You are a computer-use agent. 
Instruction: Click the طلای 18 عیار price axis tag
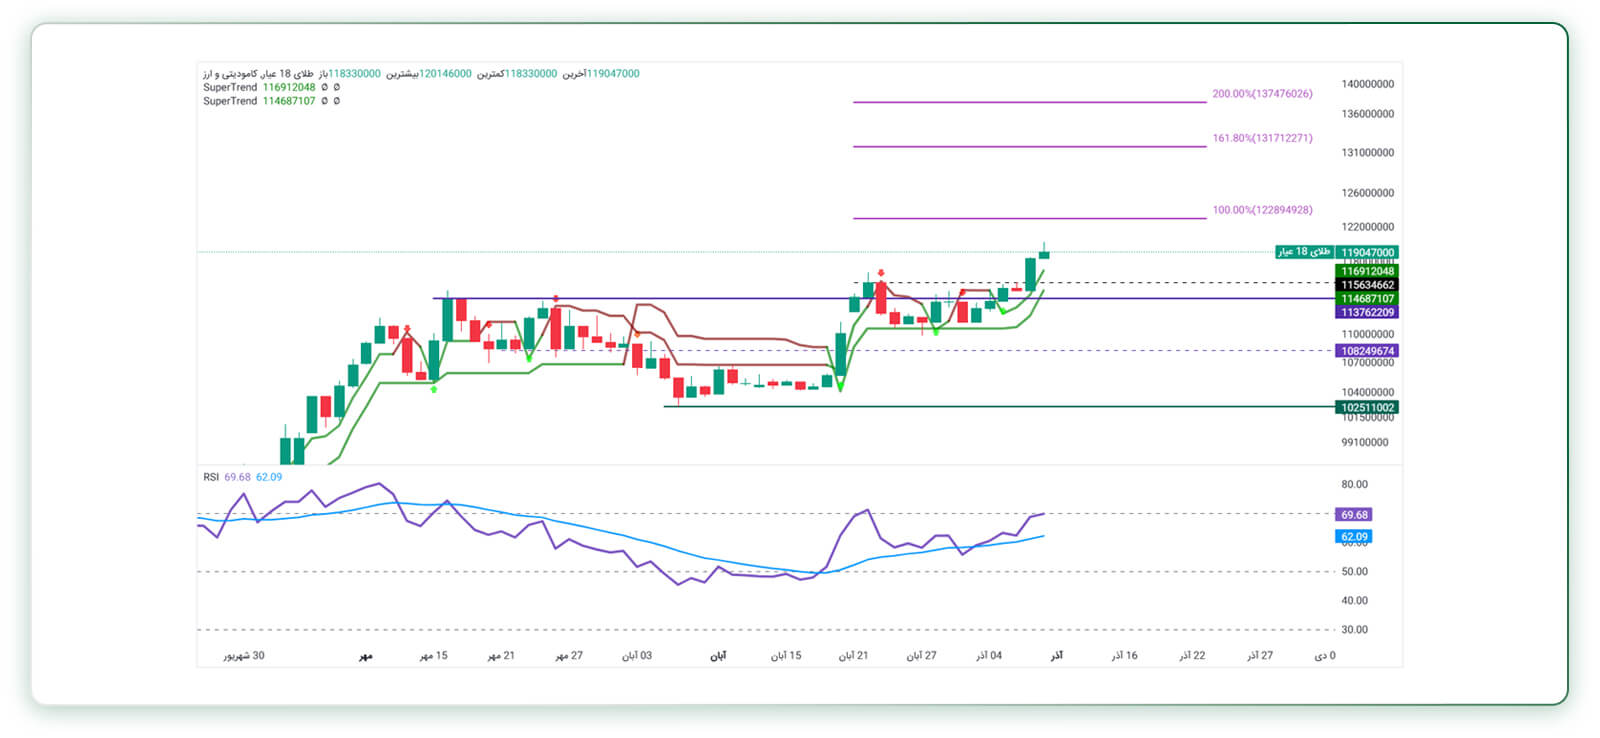click(x=1304, y=252)
